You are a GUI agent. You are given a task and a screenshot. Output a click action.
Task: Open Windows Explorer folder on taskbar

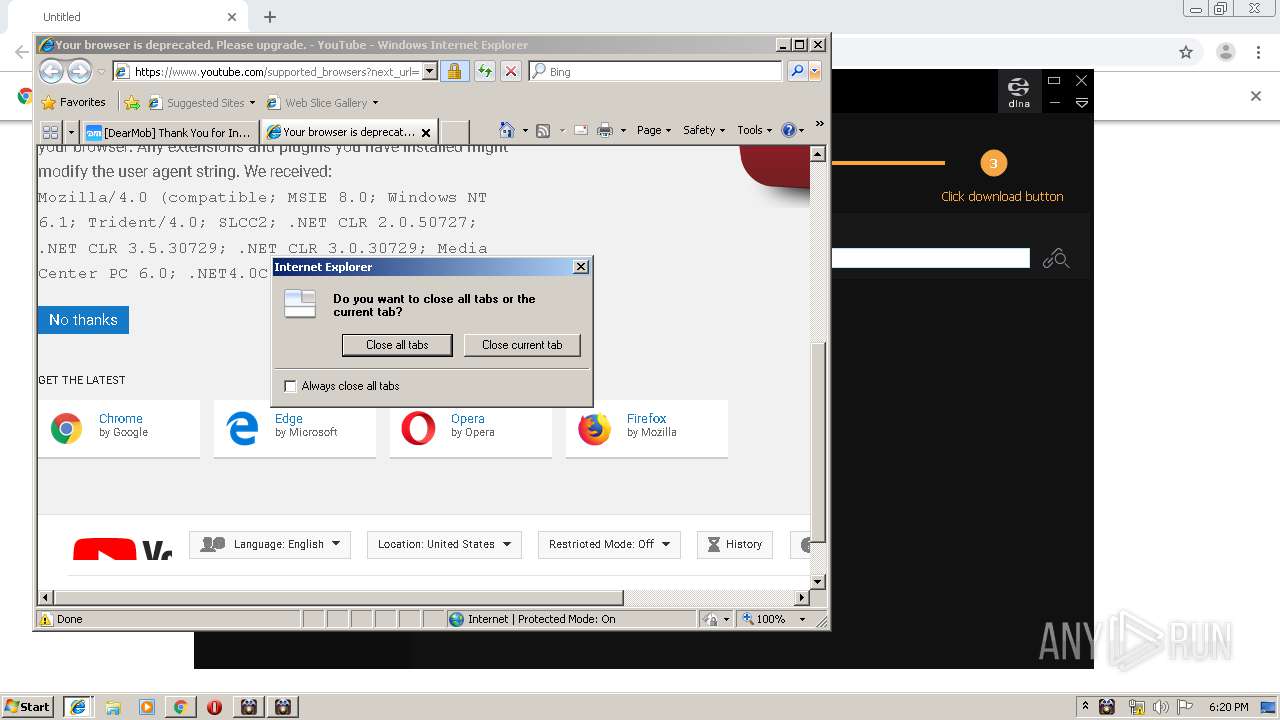pyautogui.click(x=113, y=707)
